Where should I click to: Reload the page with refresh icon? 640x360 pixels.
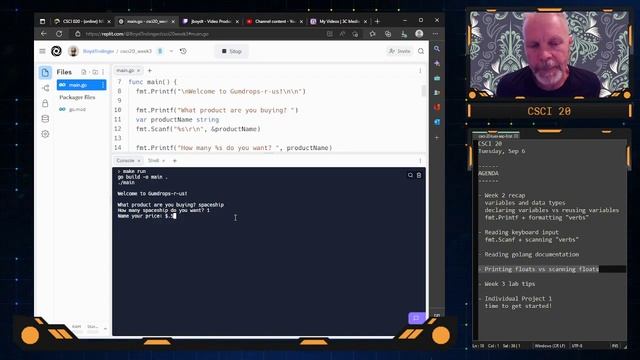click(x=59, y=34)
